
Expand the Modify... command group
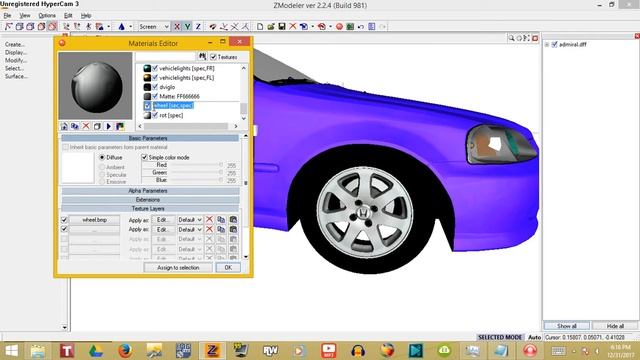[x=16, y=60]
